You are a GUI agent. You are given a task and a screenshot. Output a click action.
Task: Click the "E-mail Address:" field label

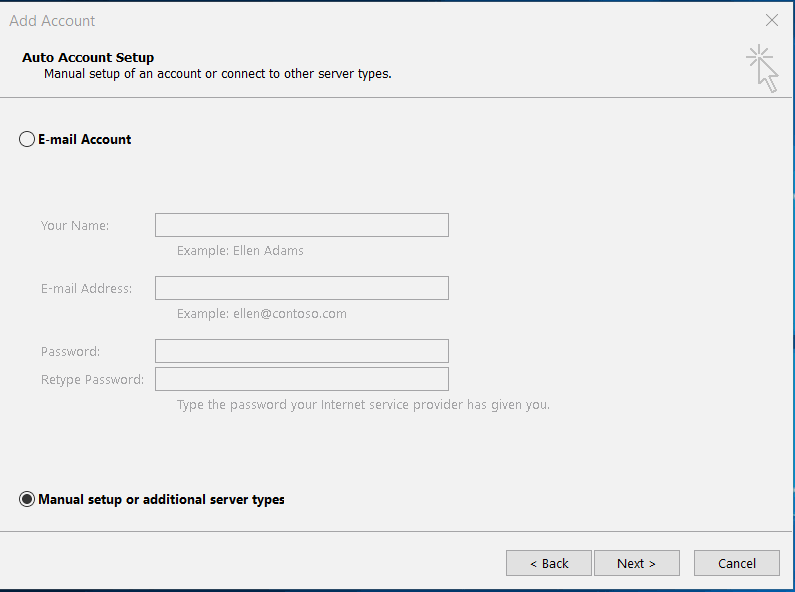tap(86, 288)
